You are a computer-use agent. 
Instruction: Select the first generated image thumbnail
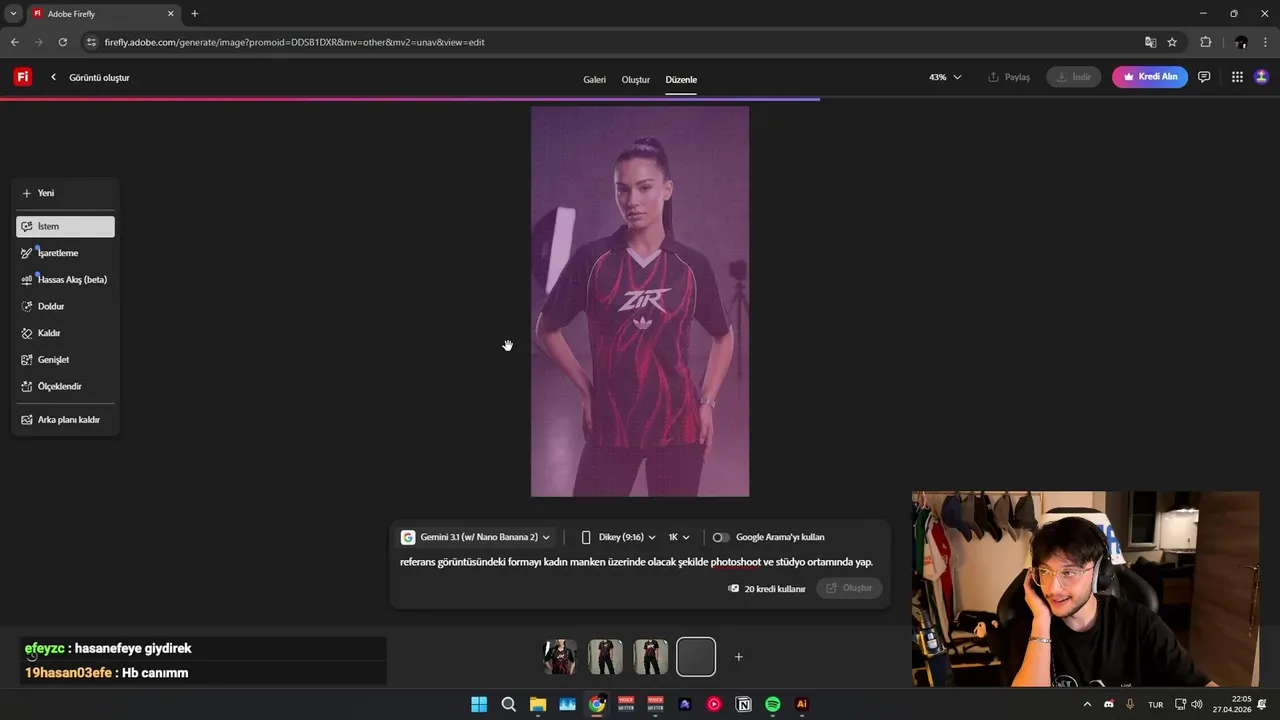click(x=560, y=657)
